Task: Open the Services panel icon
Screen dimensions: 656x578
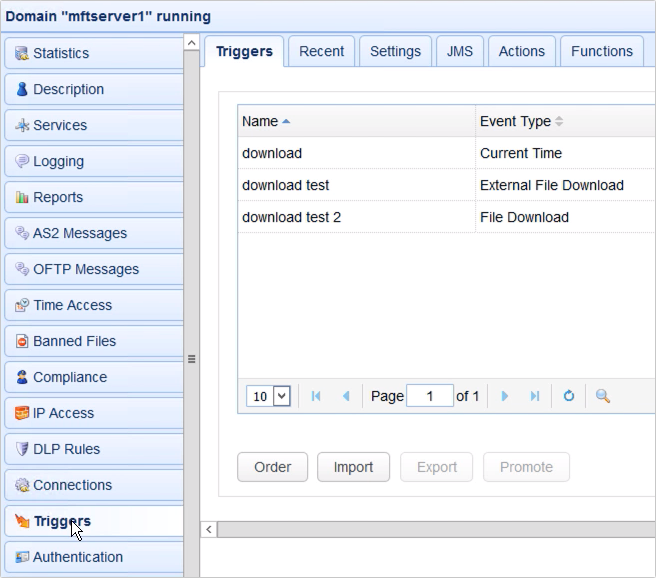Action: [22, 125]
